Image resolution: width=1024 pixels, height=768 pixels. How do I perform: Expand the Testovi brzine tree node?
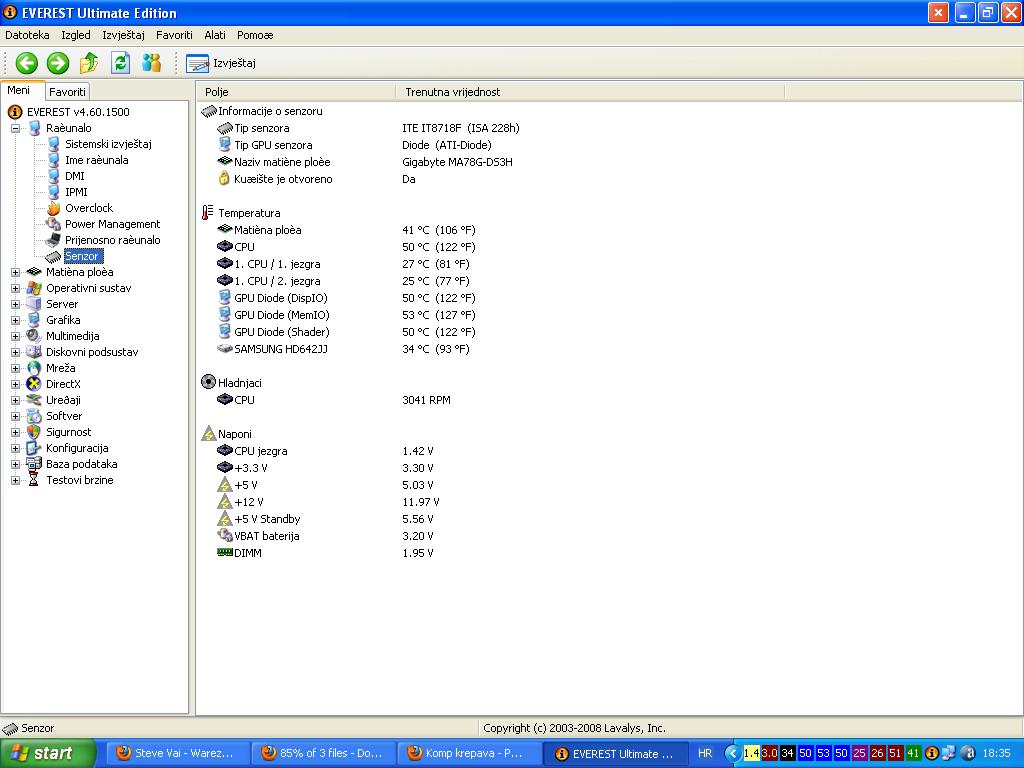coord(16,480)
